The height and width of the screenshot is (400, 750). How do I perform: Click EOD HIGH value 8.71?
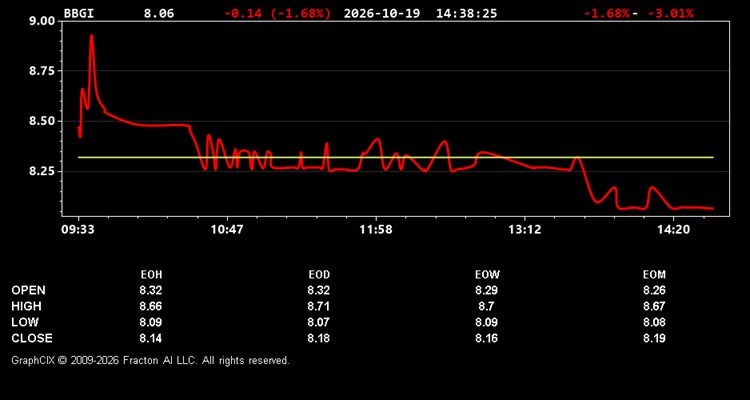(319, 306)
